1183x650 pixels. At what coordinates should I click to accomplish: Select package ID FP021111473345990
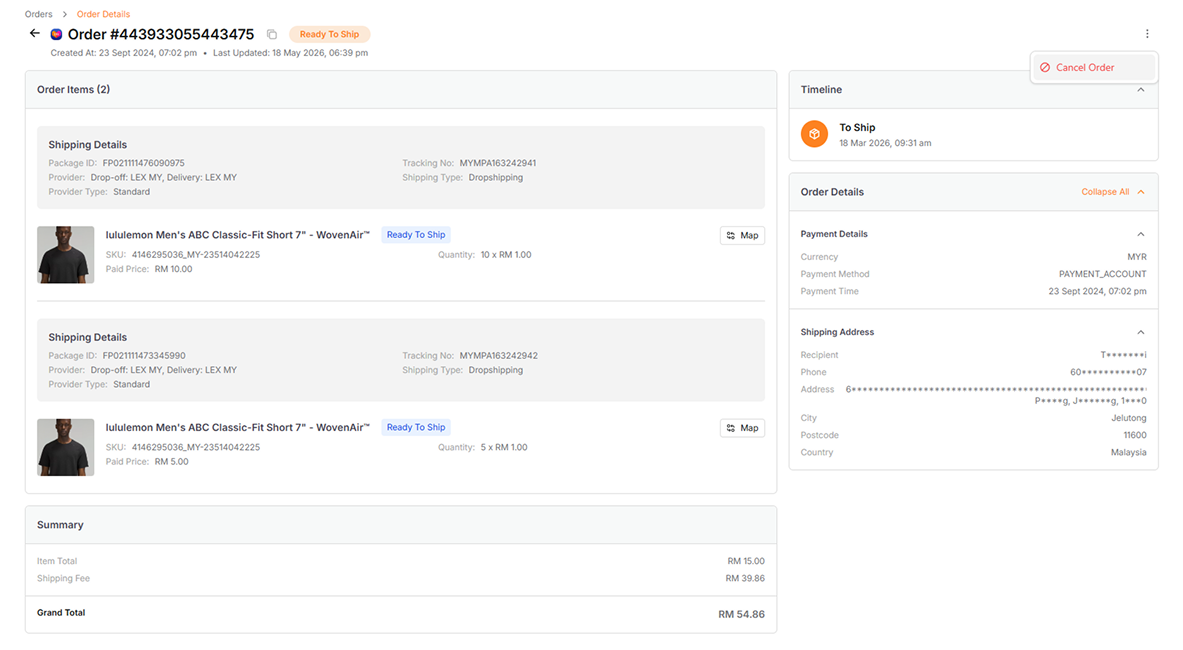pyautogui.click(x=144, y=356)
